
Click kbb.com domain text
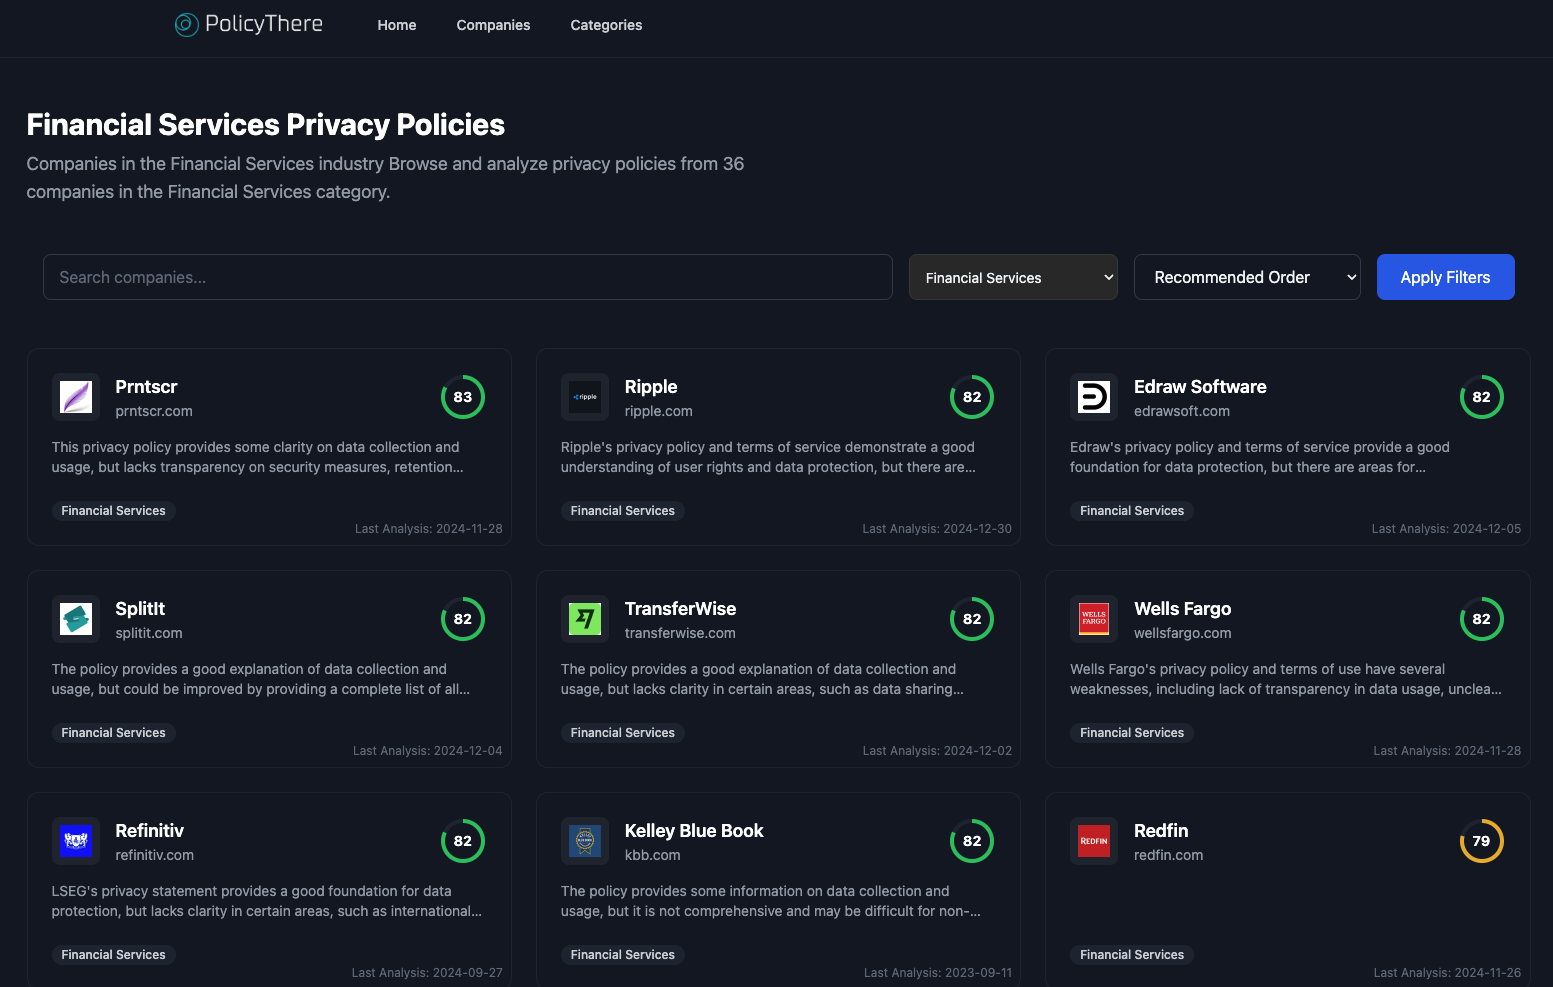click(x=652, y=855)
